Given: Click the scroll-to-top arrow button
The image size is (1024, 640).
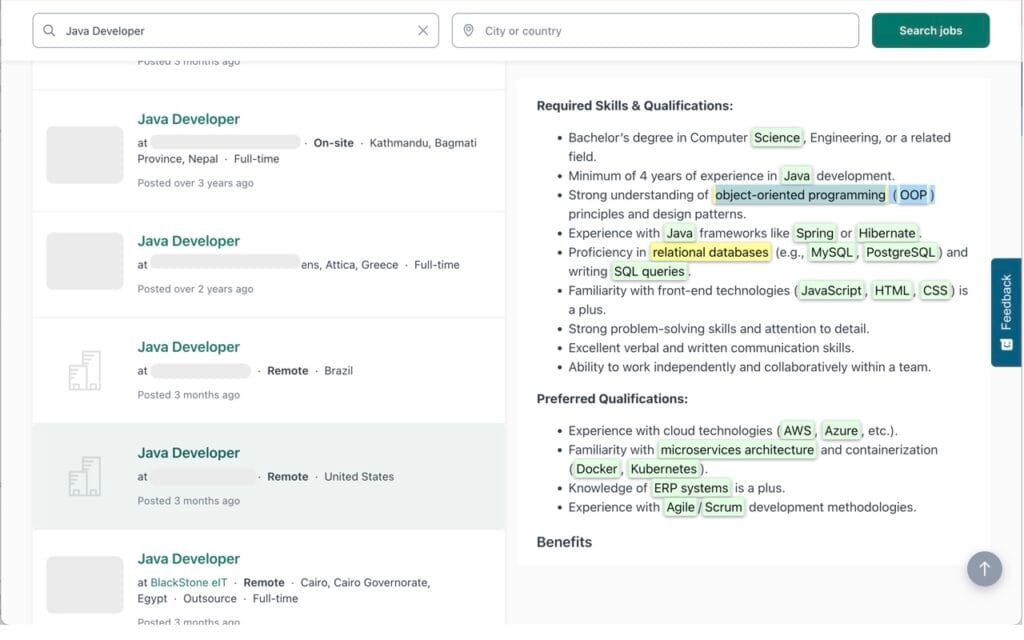Looking at the screenshot, I should click(x=984, y=569).
